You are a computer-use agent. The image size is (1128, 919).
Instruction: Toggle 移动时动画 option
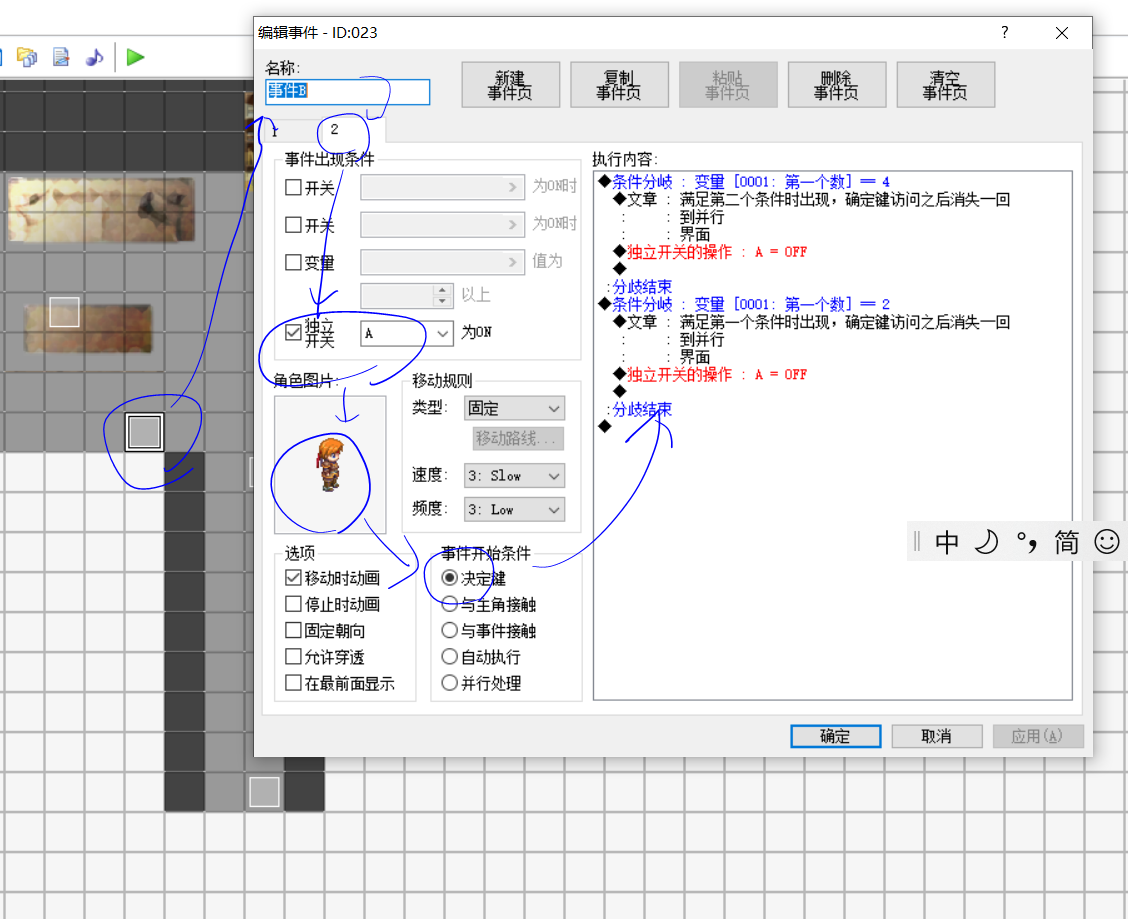point(332,578)
